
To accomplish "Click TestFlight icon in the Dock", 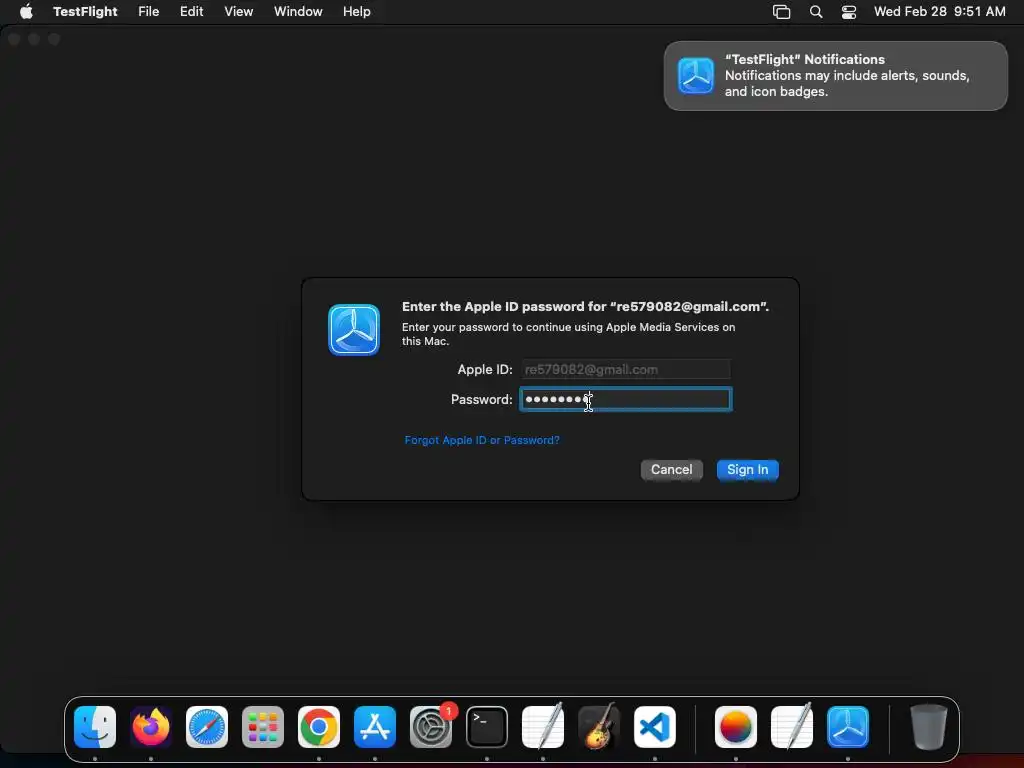I will (848, 727).
